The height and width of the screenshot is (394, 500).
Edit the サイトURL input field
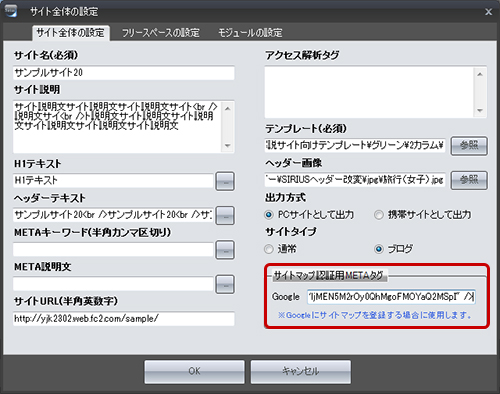[x=124, y=319]
